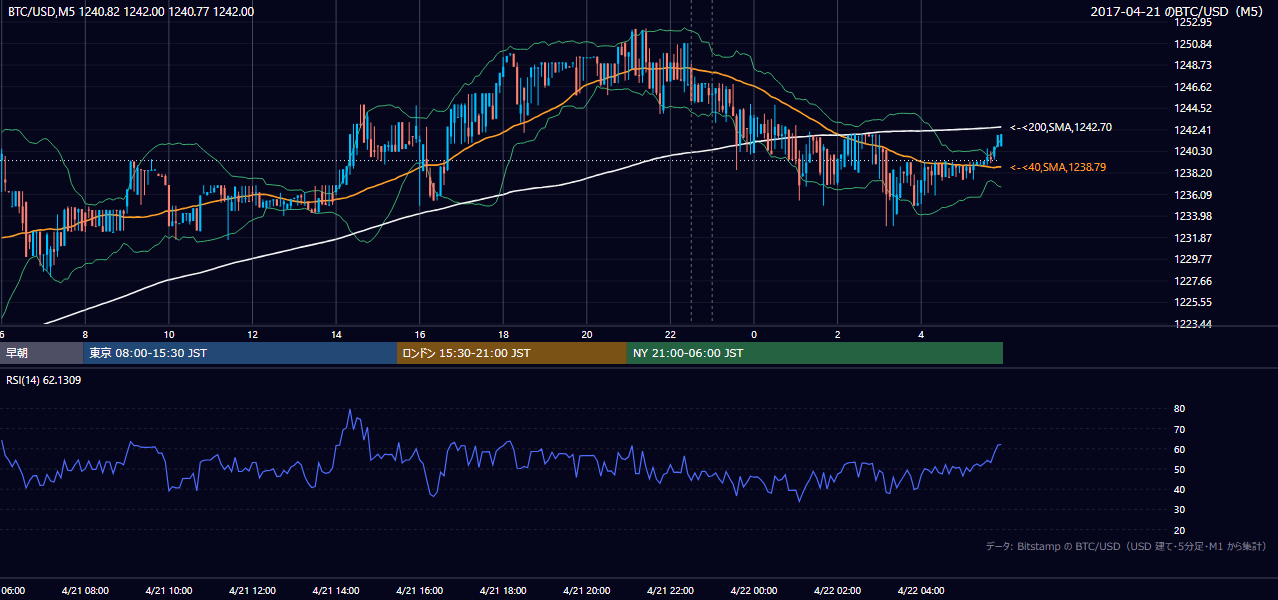
Task: Click the 1223.44 price axis value
Action: (1194, 324)
